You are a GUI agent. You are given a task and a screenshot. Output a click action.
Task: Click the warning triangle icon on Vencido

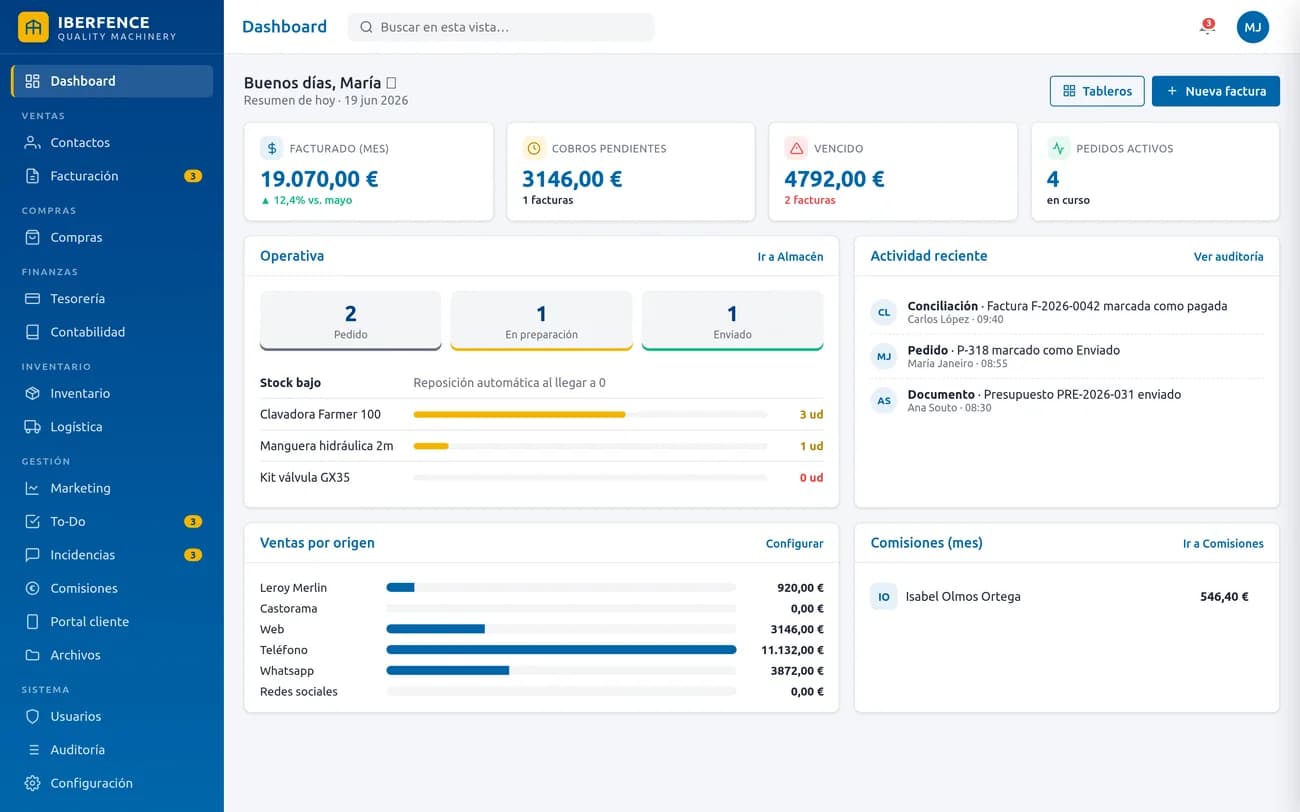[x=796, y=148]
